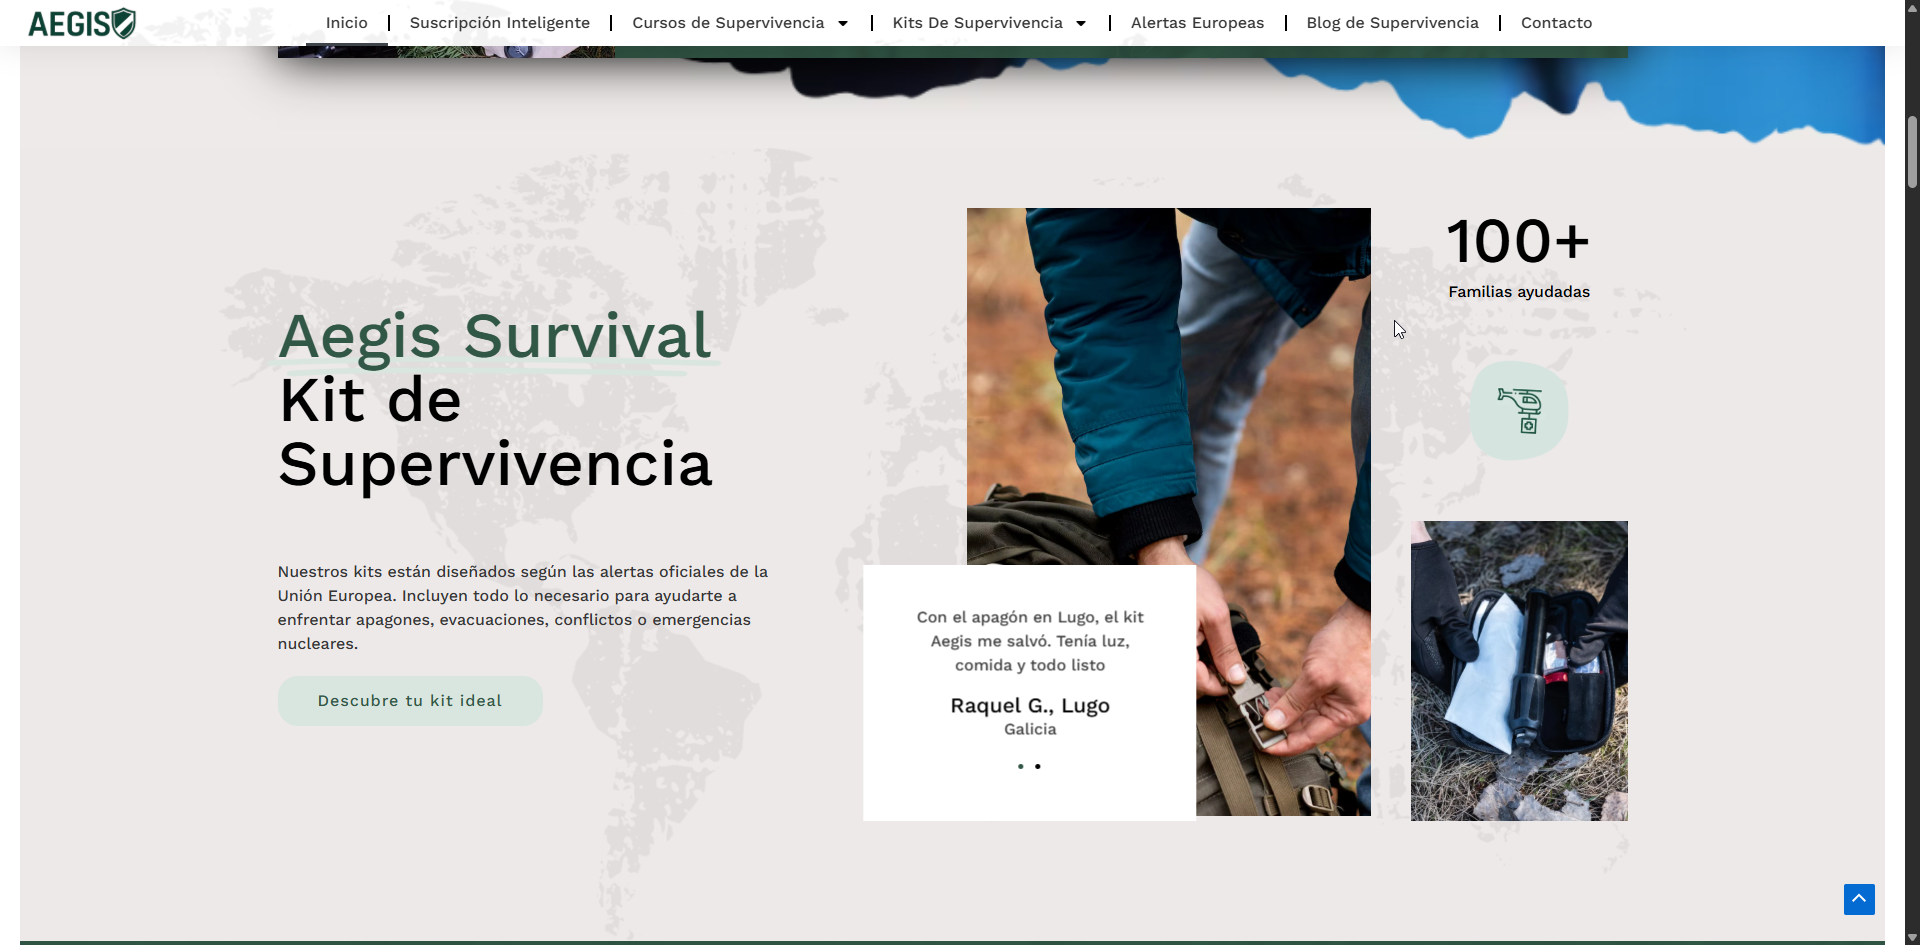Open the Contacto menu item
This screenshot has height=945, width=1920.
tap(1556, 22)
